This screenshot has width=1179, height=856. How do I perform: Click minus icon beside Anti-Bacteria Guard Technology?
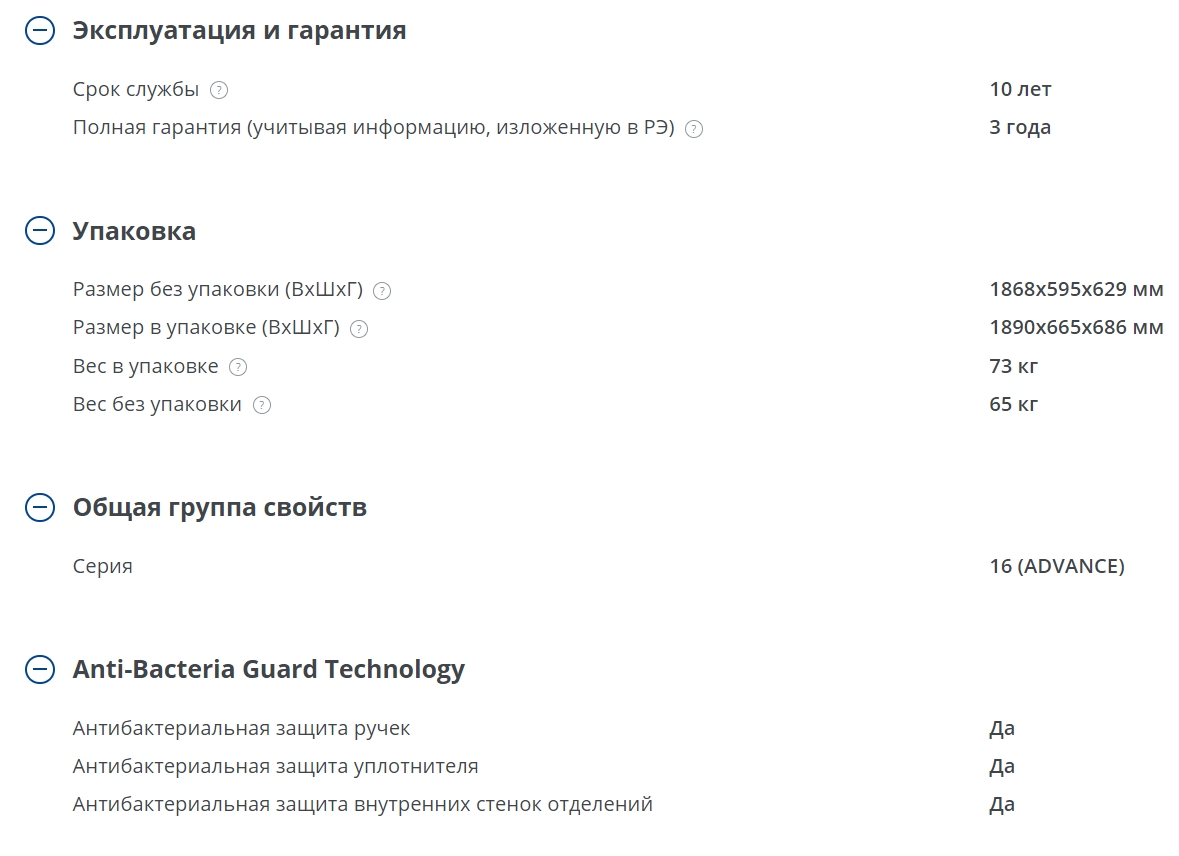pyautogui.click(x=40, y=670)
